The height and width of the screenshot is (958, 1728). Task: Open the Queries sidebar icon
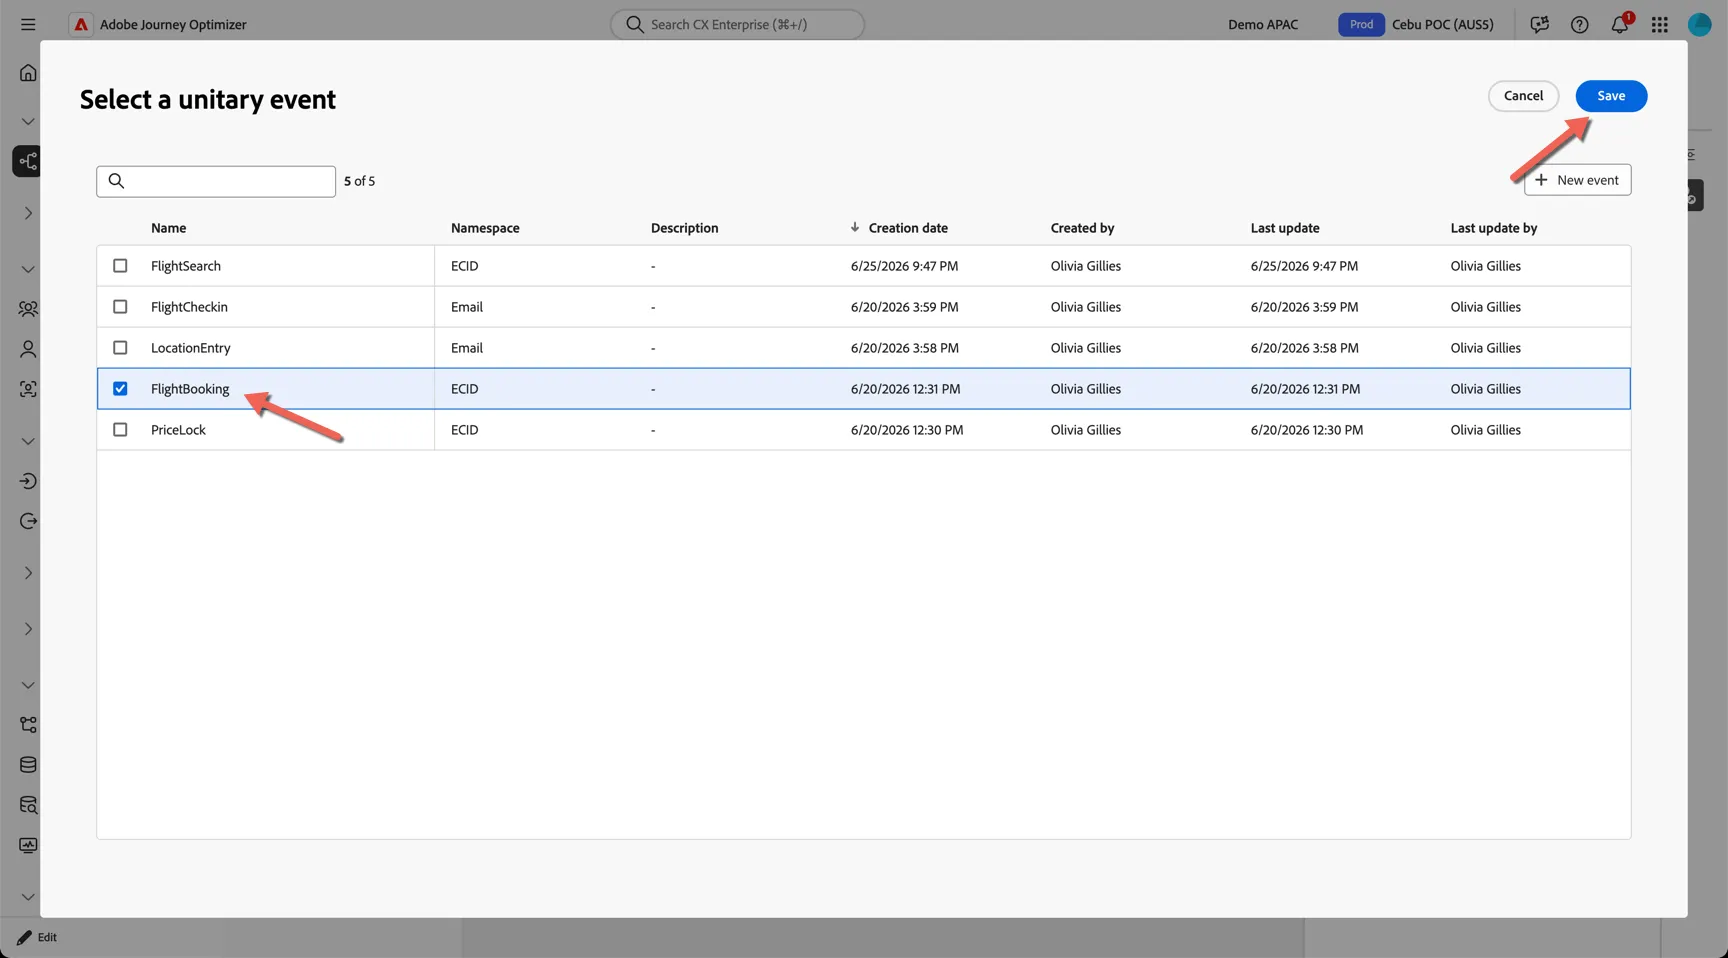pyautogui.click(x=28, y=805)
